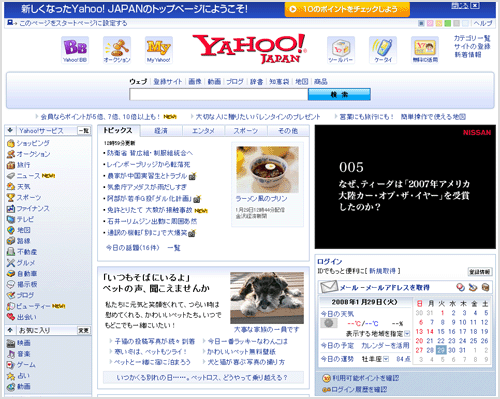The image size is (500, 399).
Task: Select the pink page theme color swatch
Action: pyautogui.click(x=430, y=23)
